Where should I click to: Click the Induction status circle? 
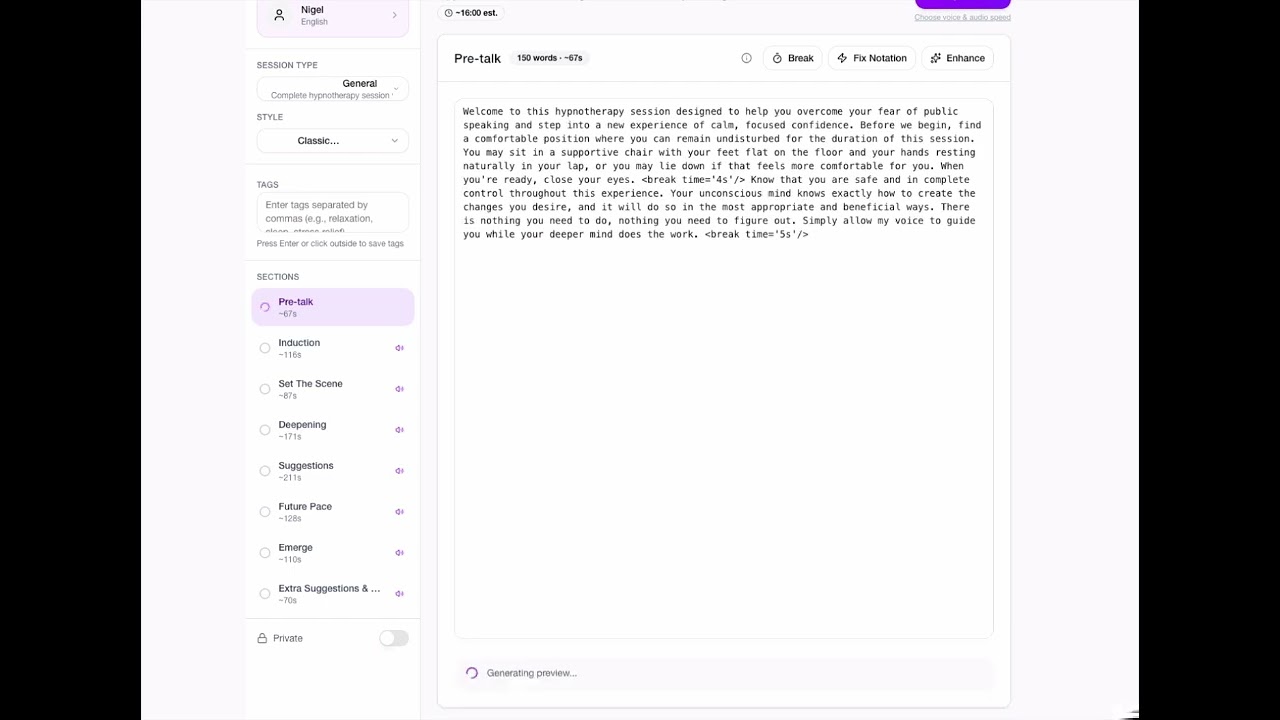[x=265, y=348]
